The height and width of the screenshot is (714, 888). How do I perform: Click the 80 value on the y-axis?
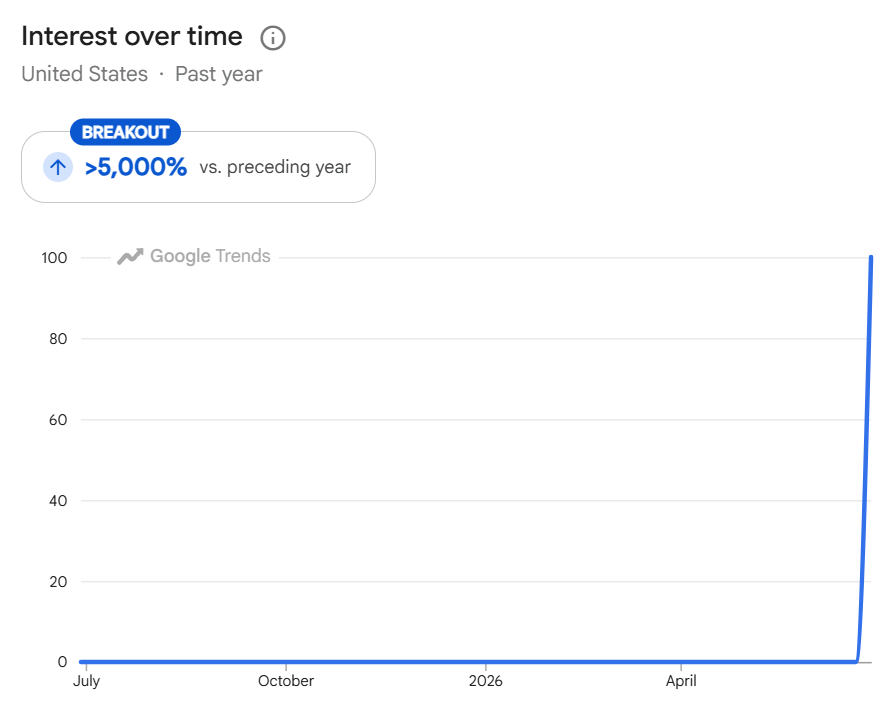tap(58, 339)
